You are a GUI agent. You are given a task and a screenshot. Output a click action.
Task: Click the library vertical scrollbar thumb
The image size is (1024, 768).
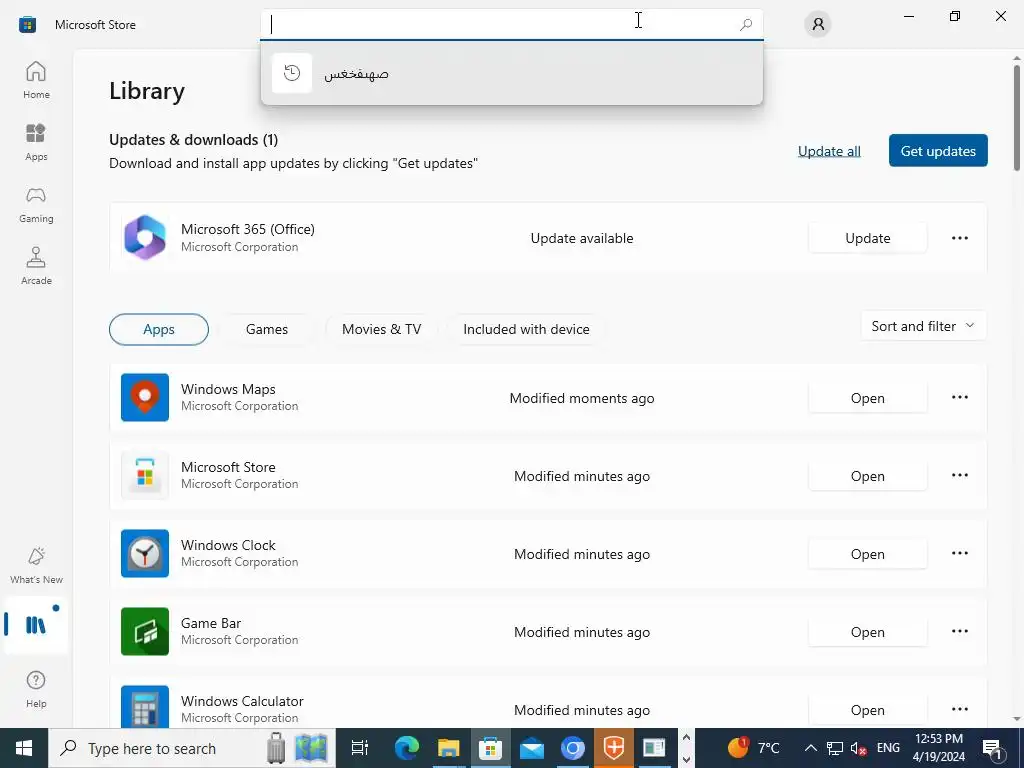click(x=1016, y=118)
